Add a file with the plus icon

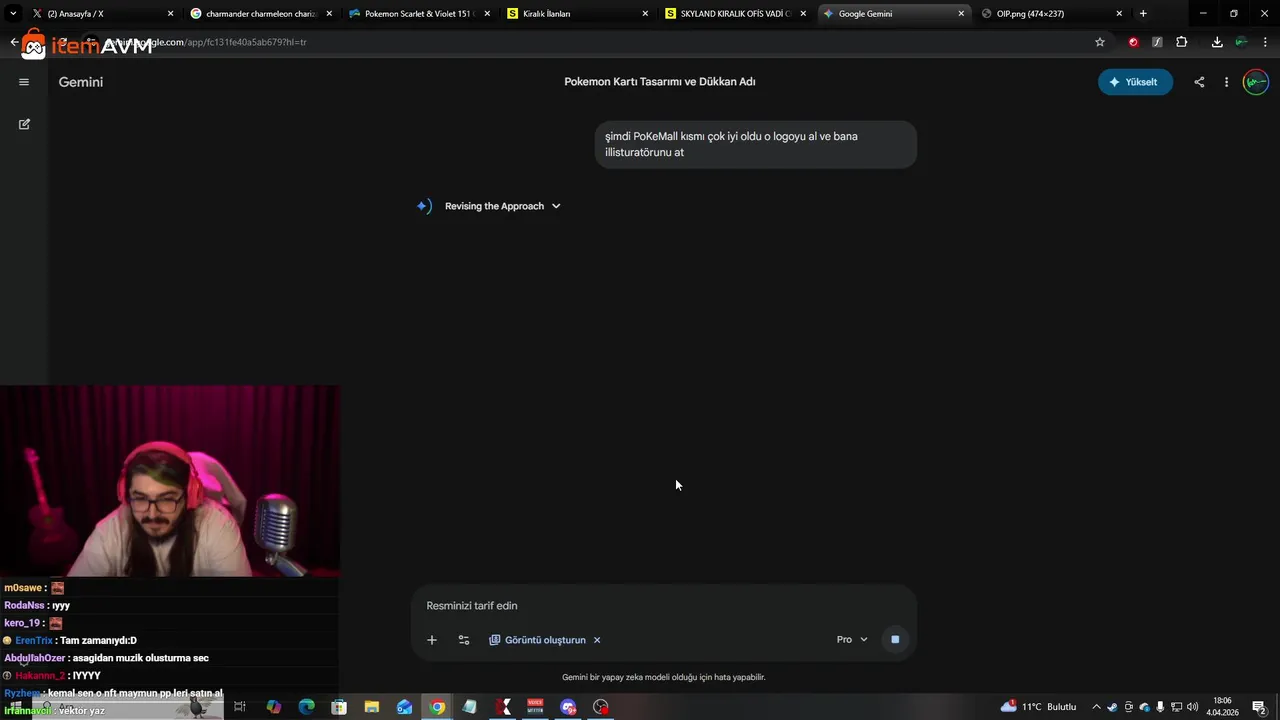[x=432, y=640]
